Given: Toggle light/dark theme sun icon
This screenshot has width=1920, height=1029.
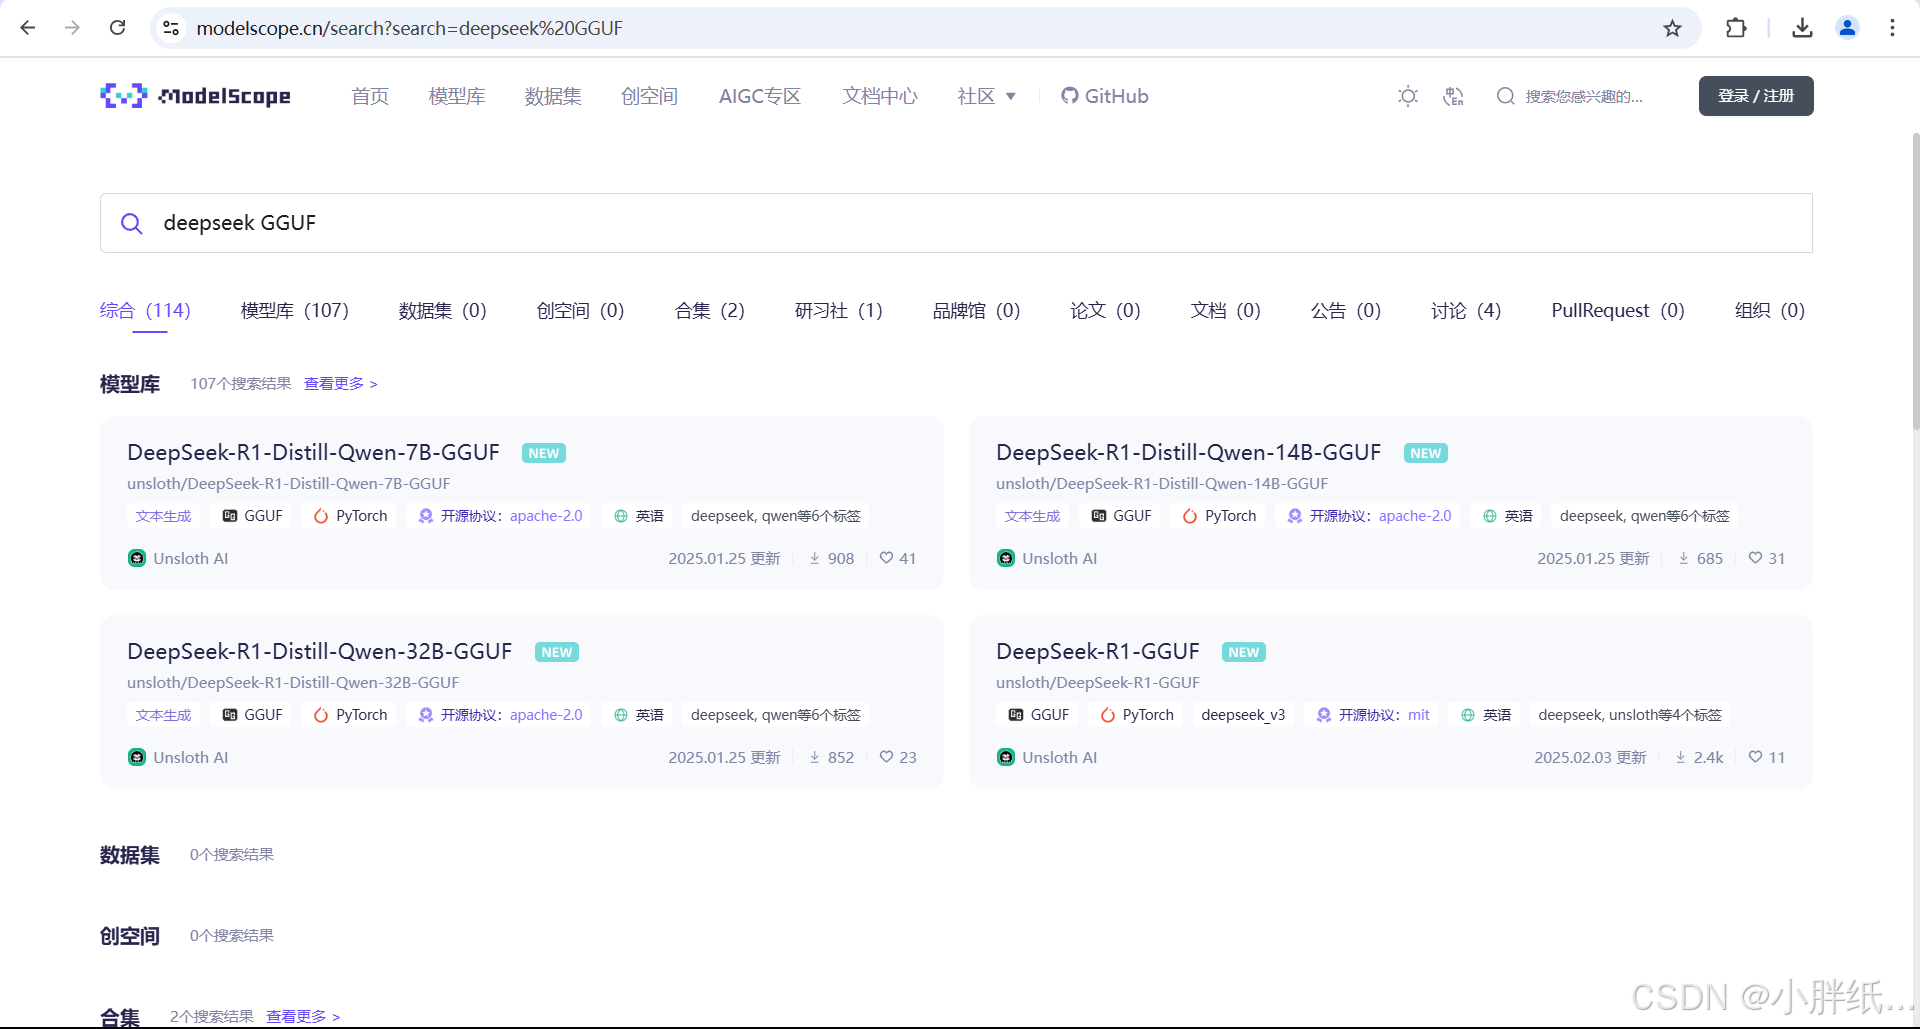Looking at the screenshot, I should coord(1408,96).
